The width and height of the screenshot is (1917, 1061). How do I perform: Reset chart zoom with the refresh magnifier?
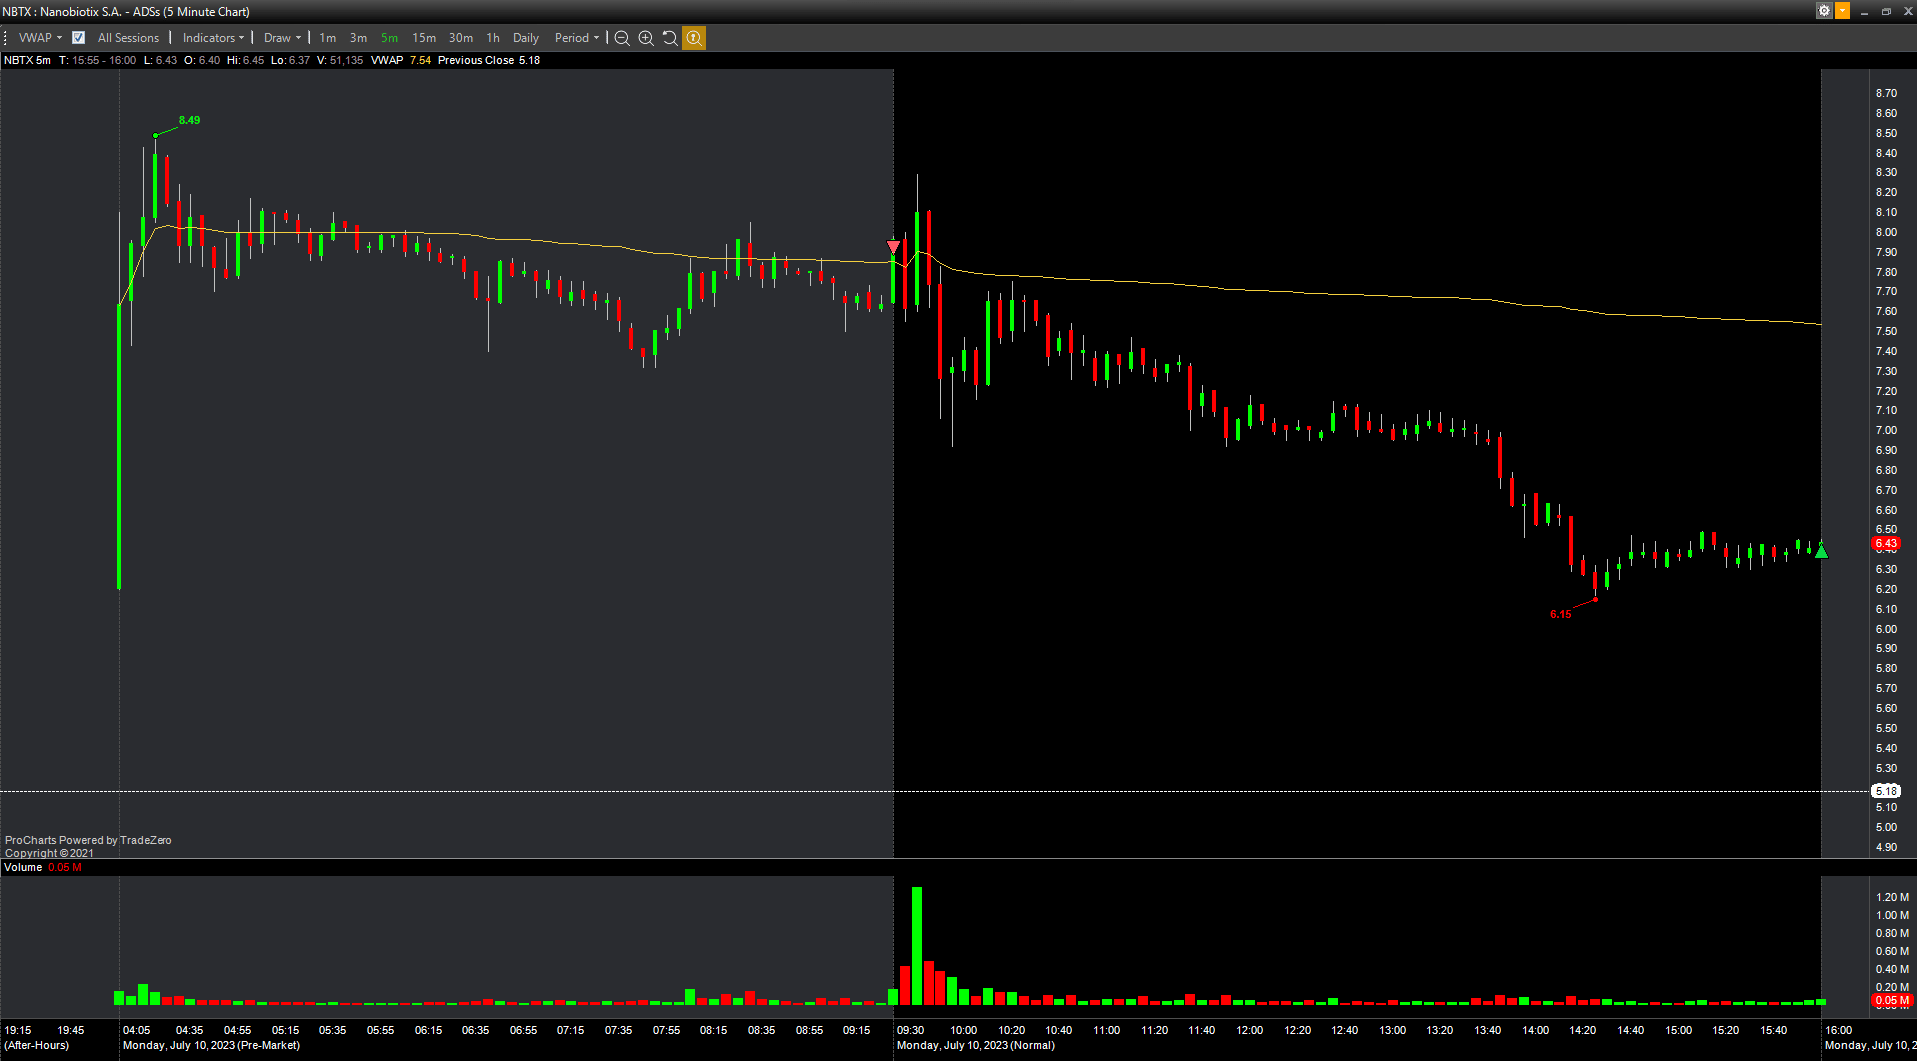[670, 38]
